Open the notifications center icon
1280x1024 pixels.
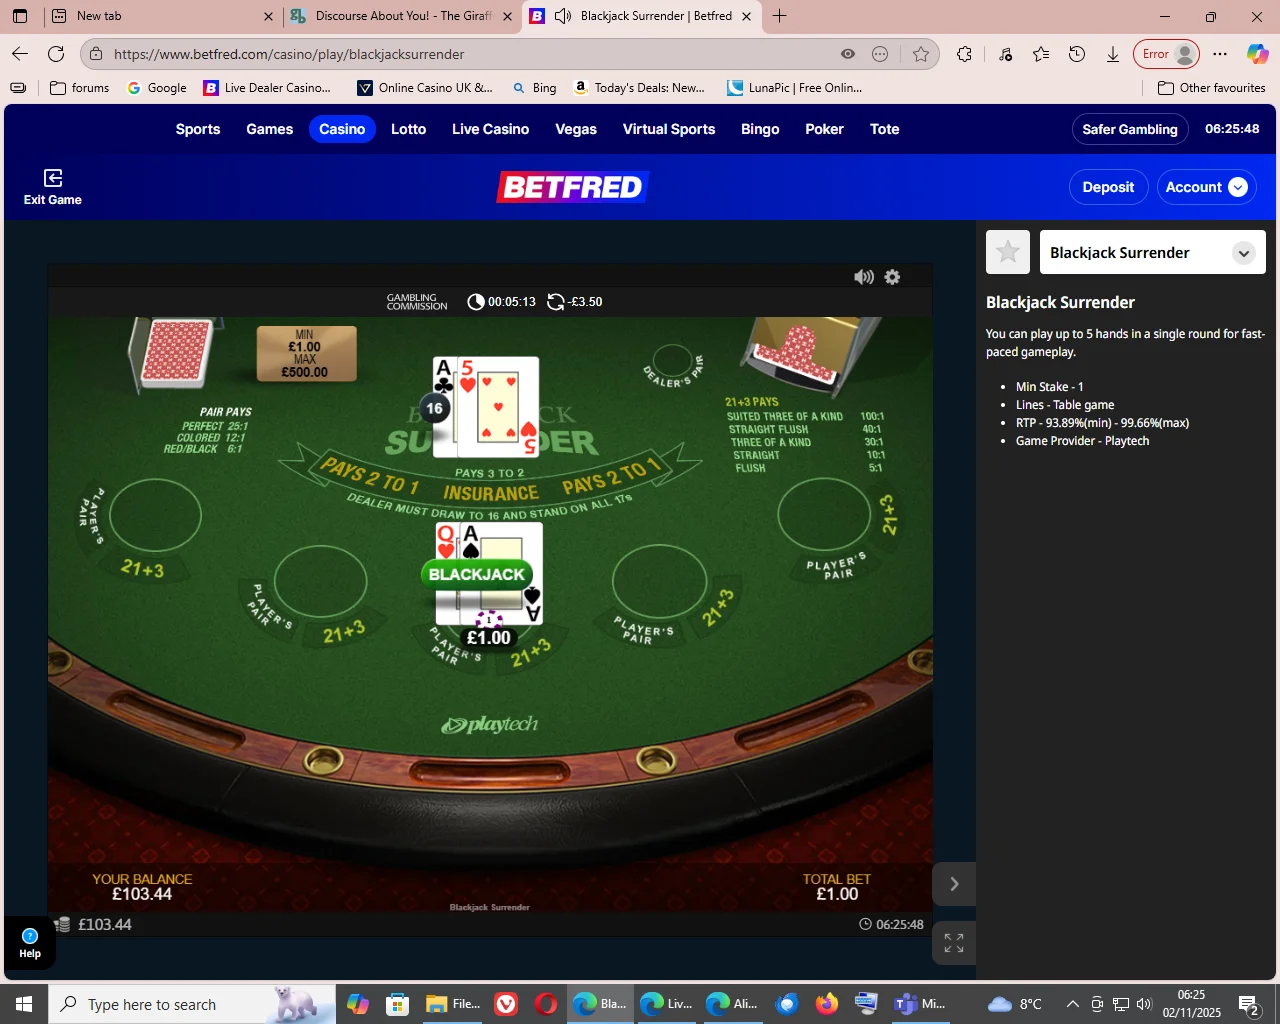pyautogui.click(x=1249, y=1005)
